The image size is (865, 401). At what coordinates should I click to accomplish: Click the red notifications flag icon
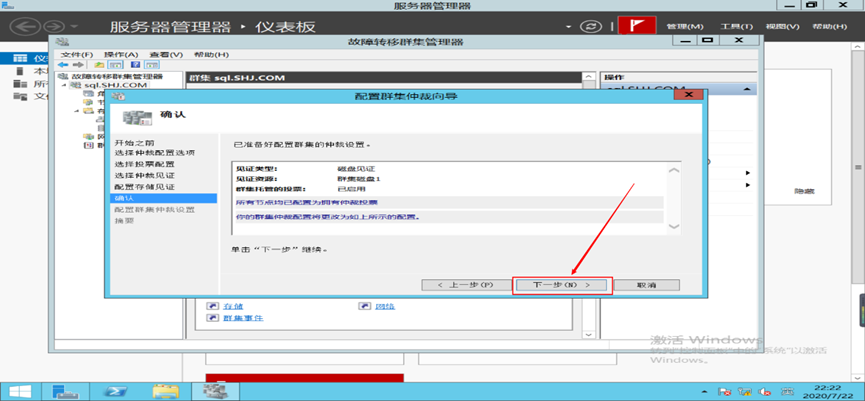637,26
